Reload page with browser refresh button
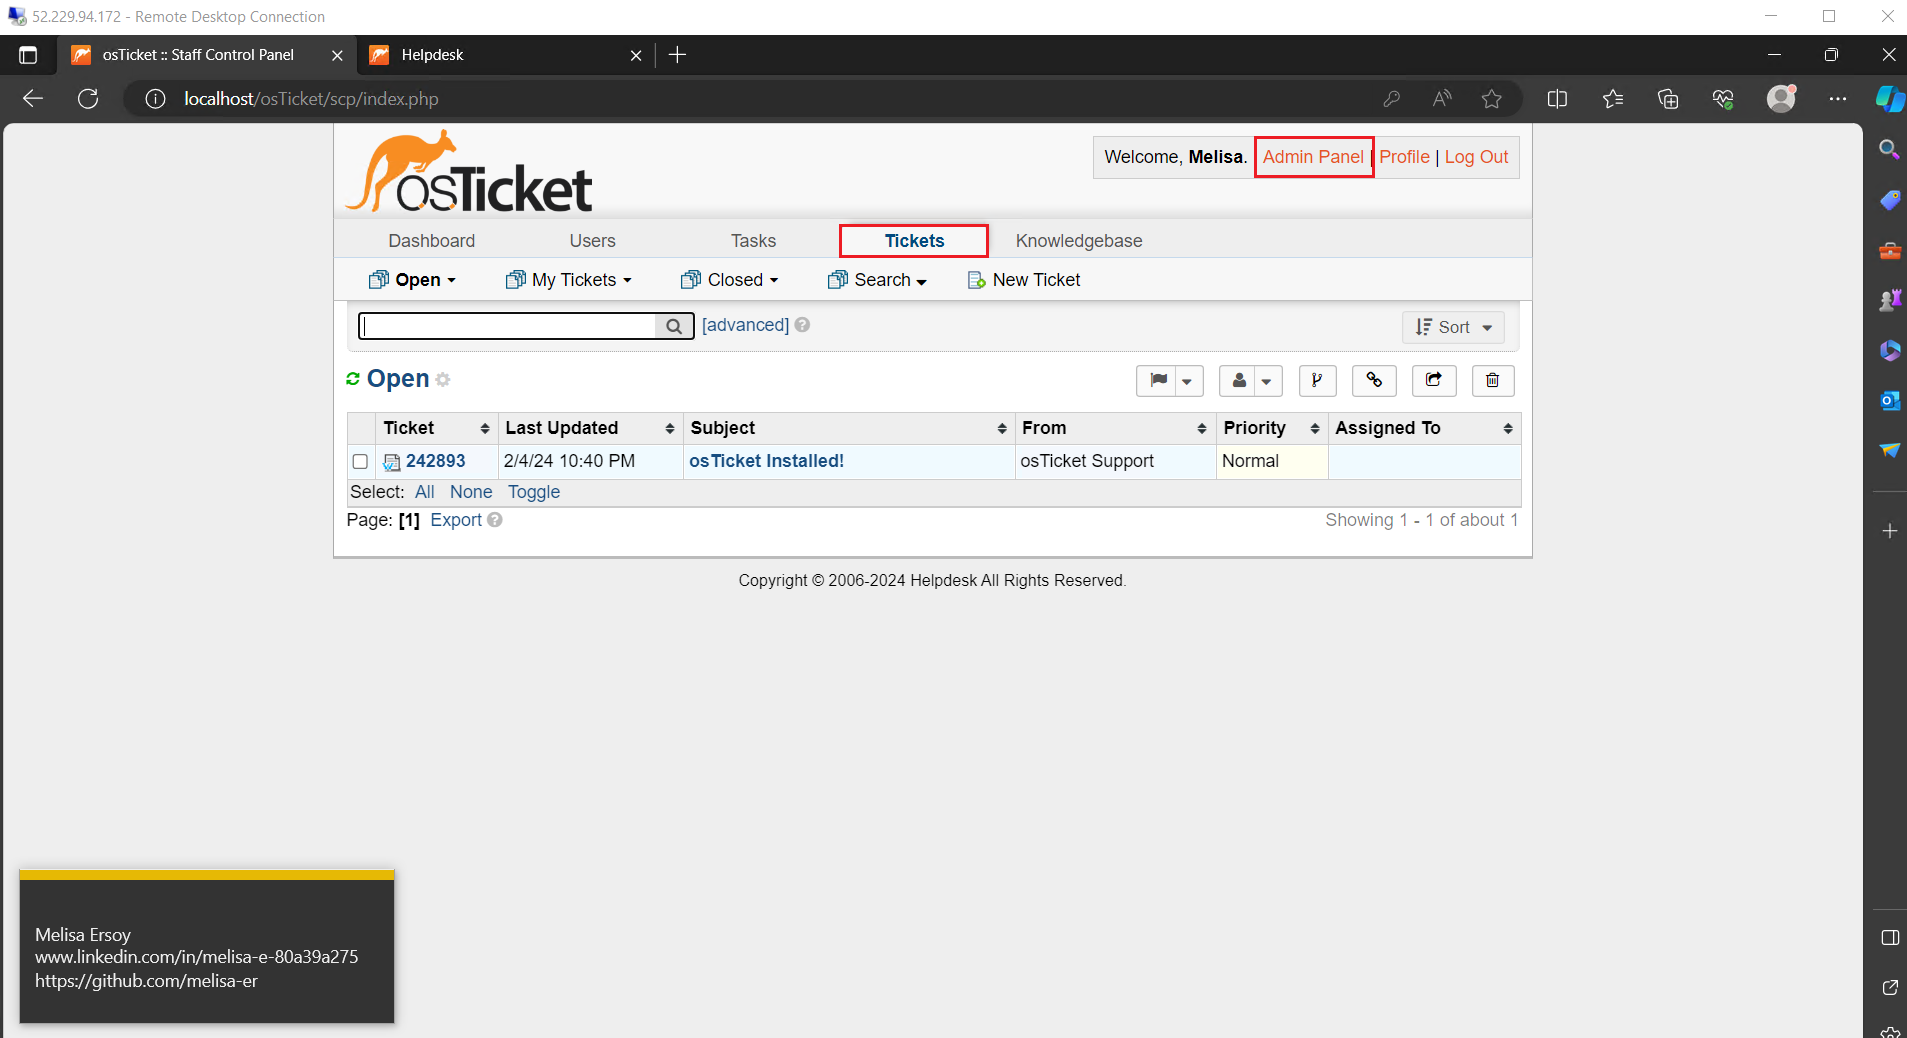Screen dimensions: 1907x1038 [x=88, y=98]
